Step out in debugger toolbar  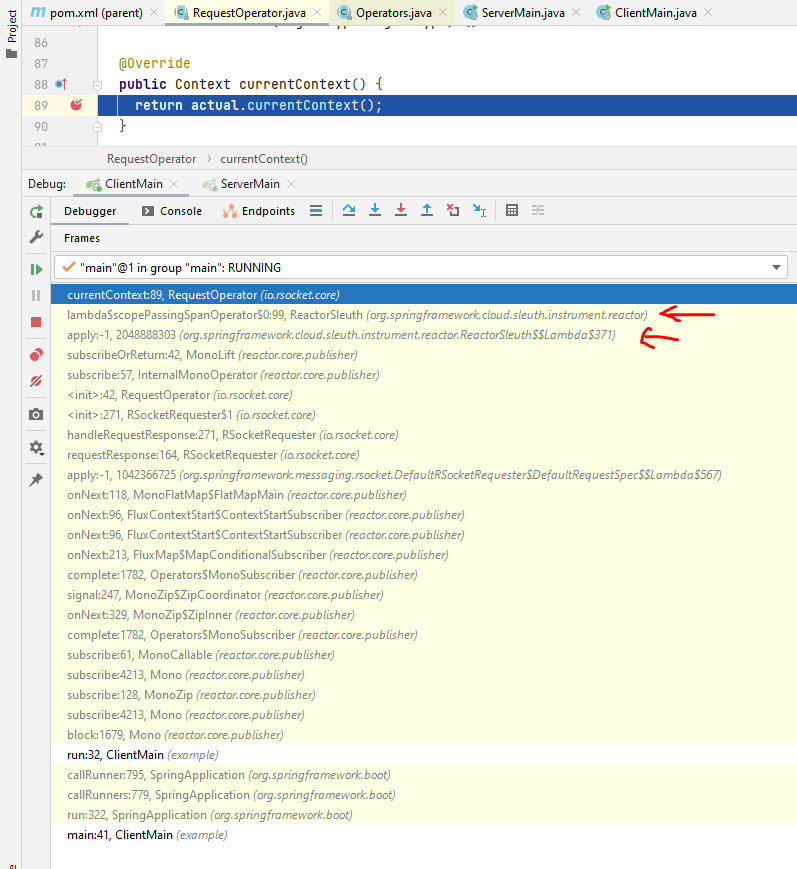pos(427,210)
